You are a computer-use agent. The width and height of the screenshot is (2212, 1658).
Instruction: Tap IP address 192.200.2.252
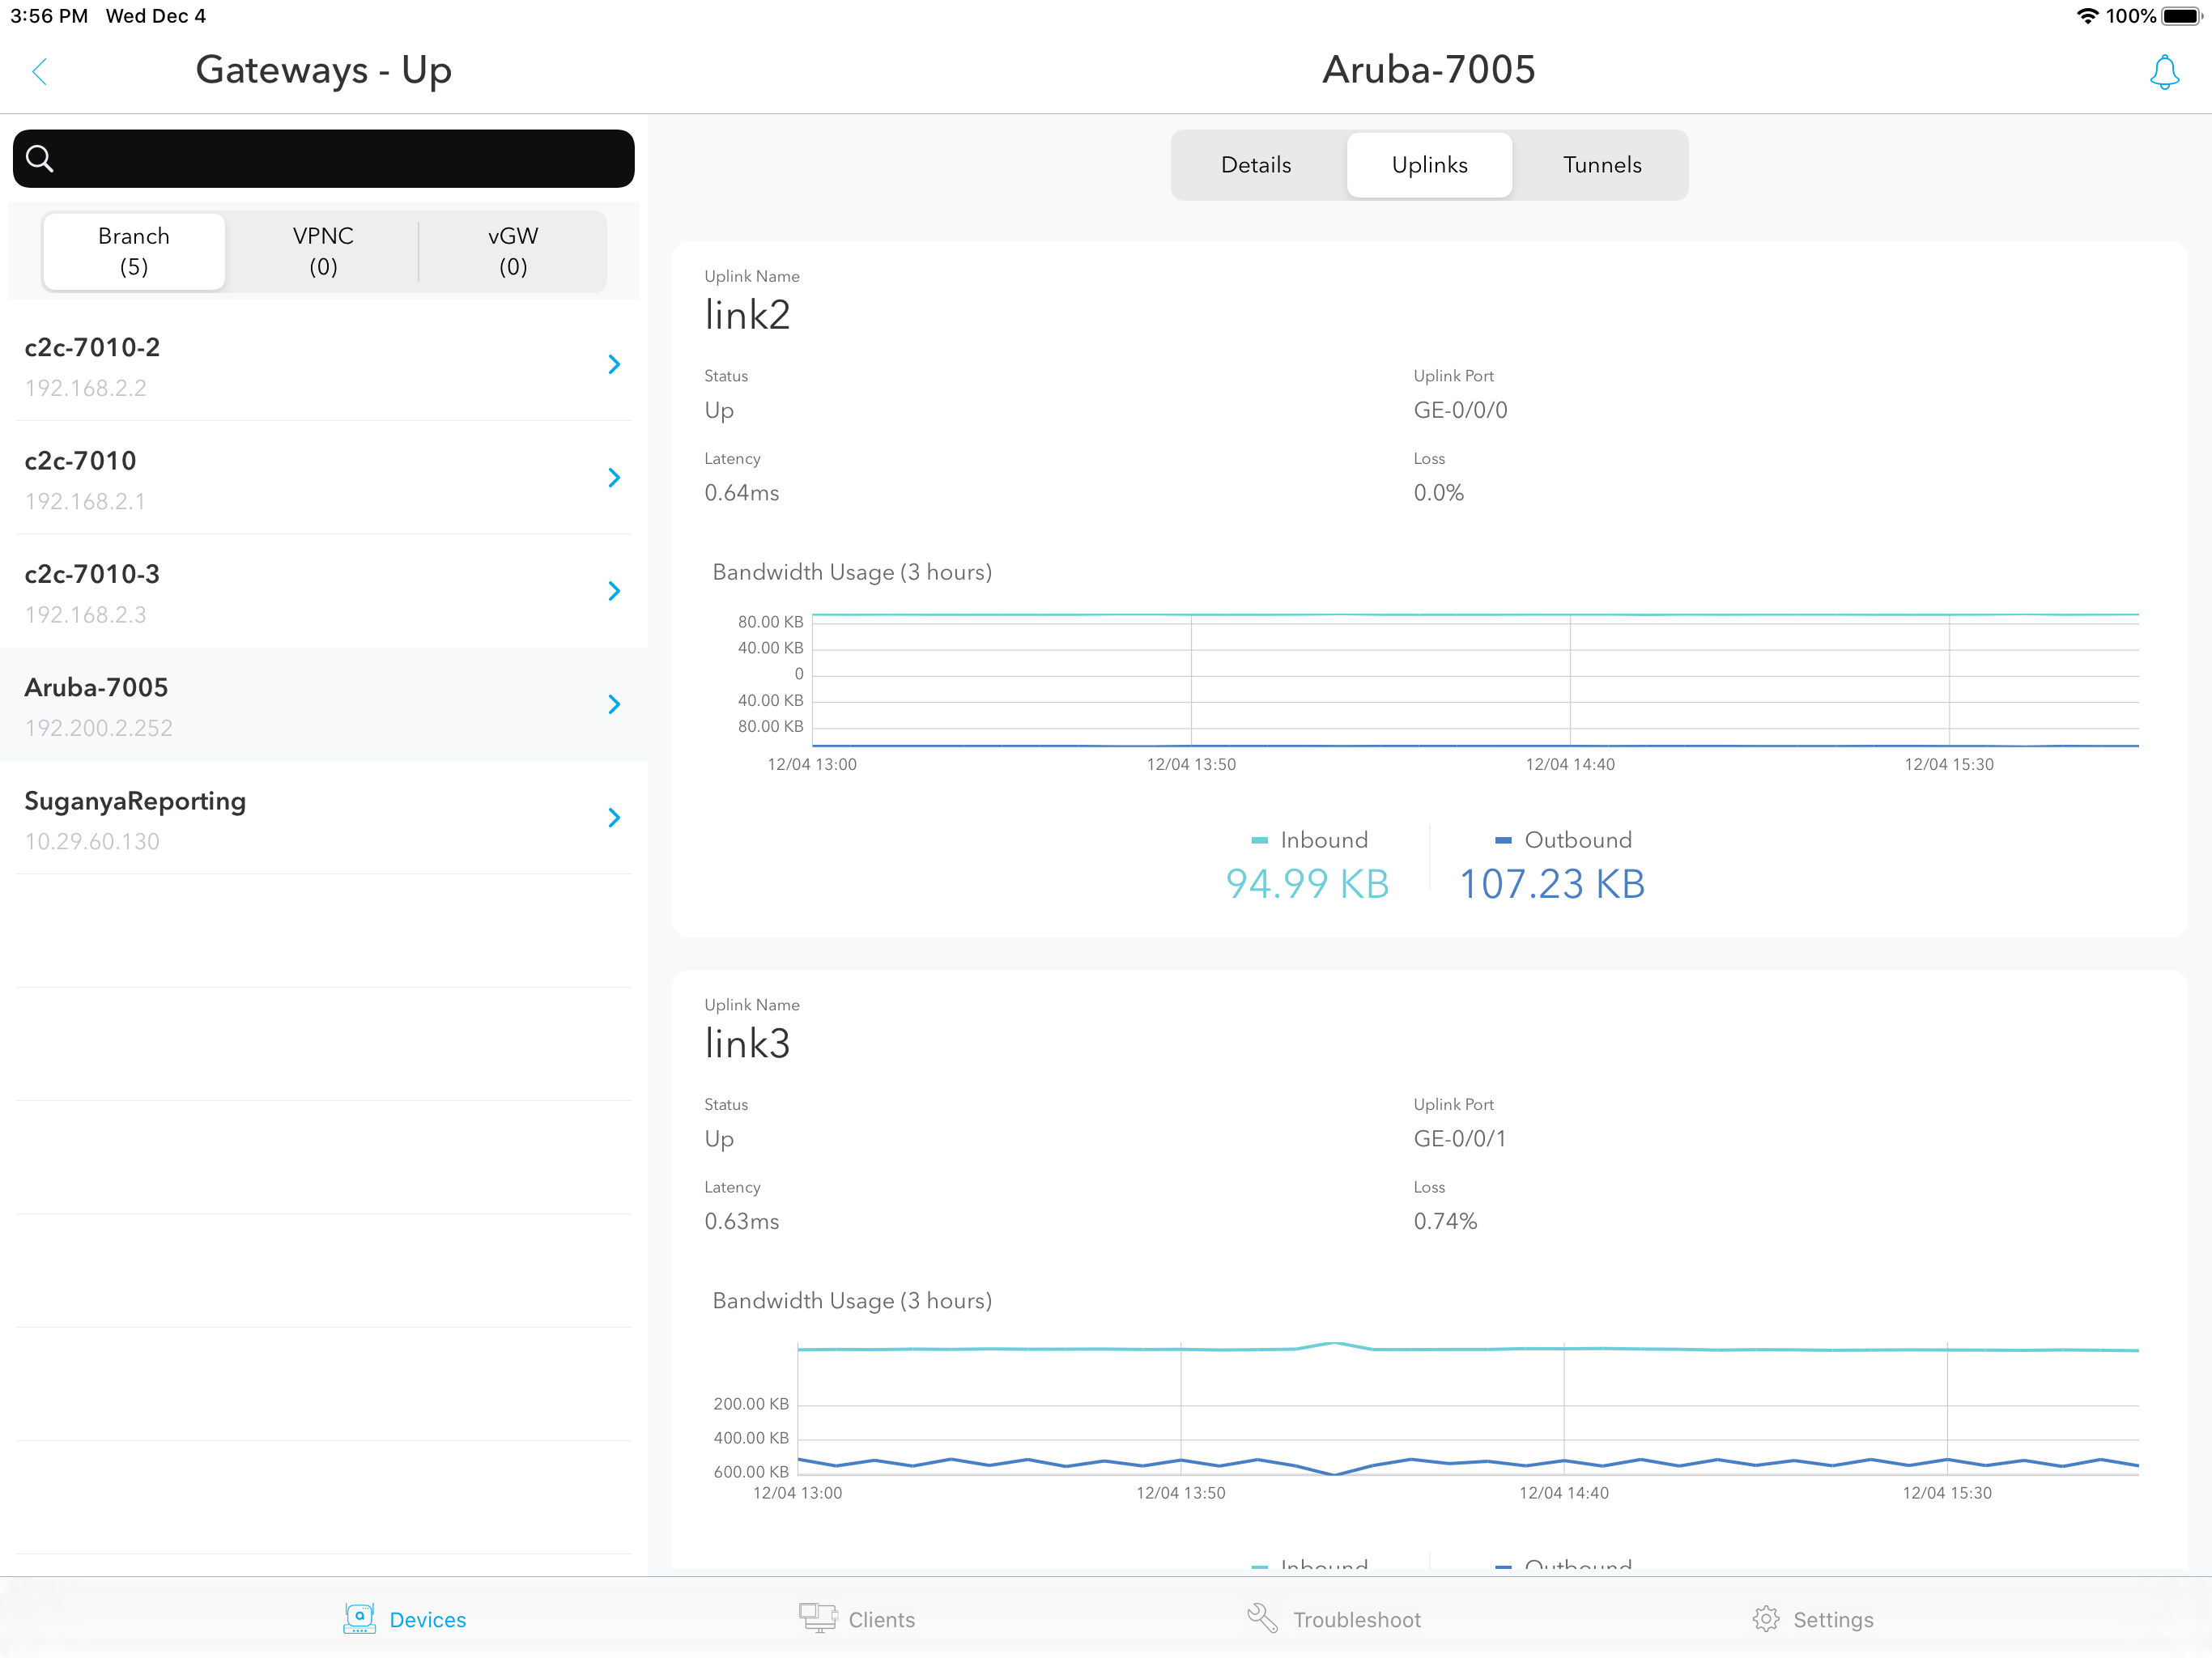click(98, 728)
